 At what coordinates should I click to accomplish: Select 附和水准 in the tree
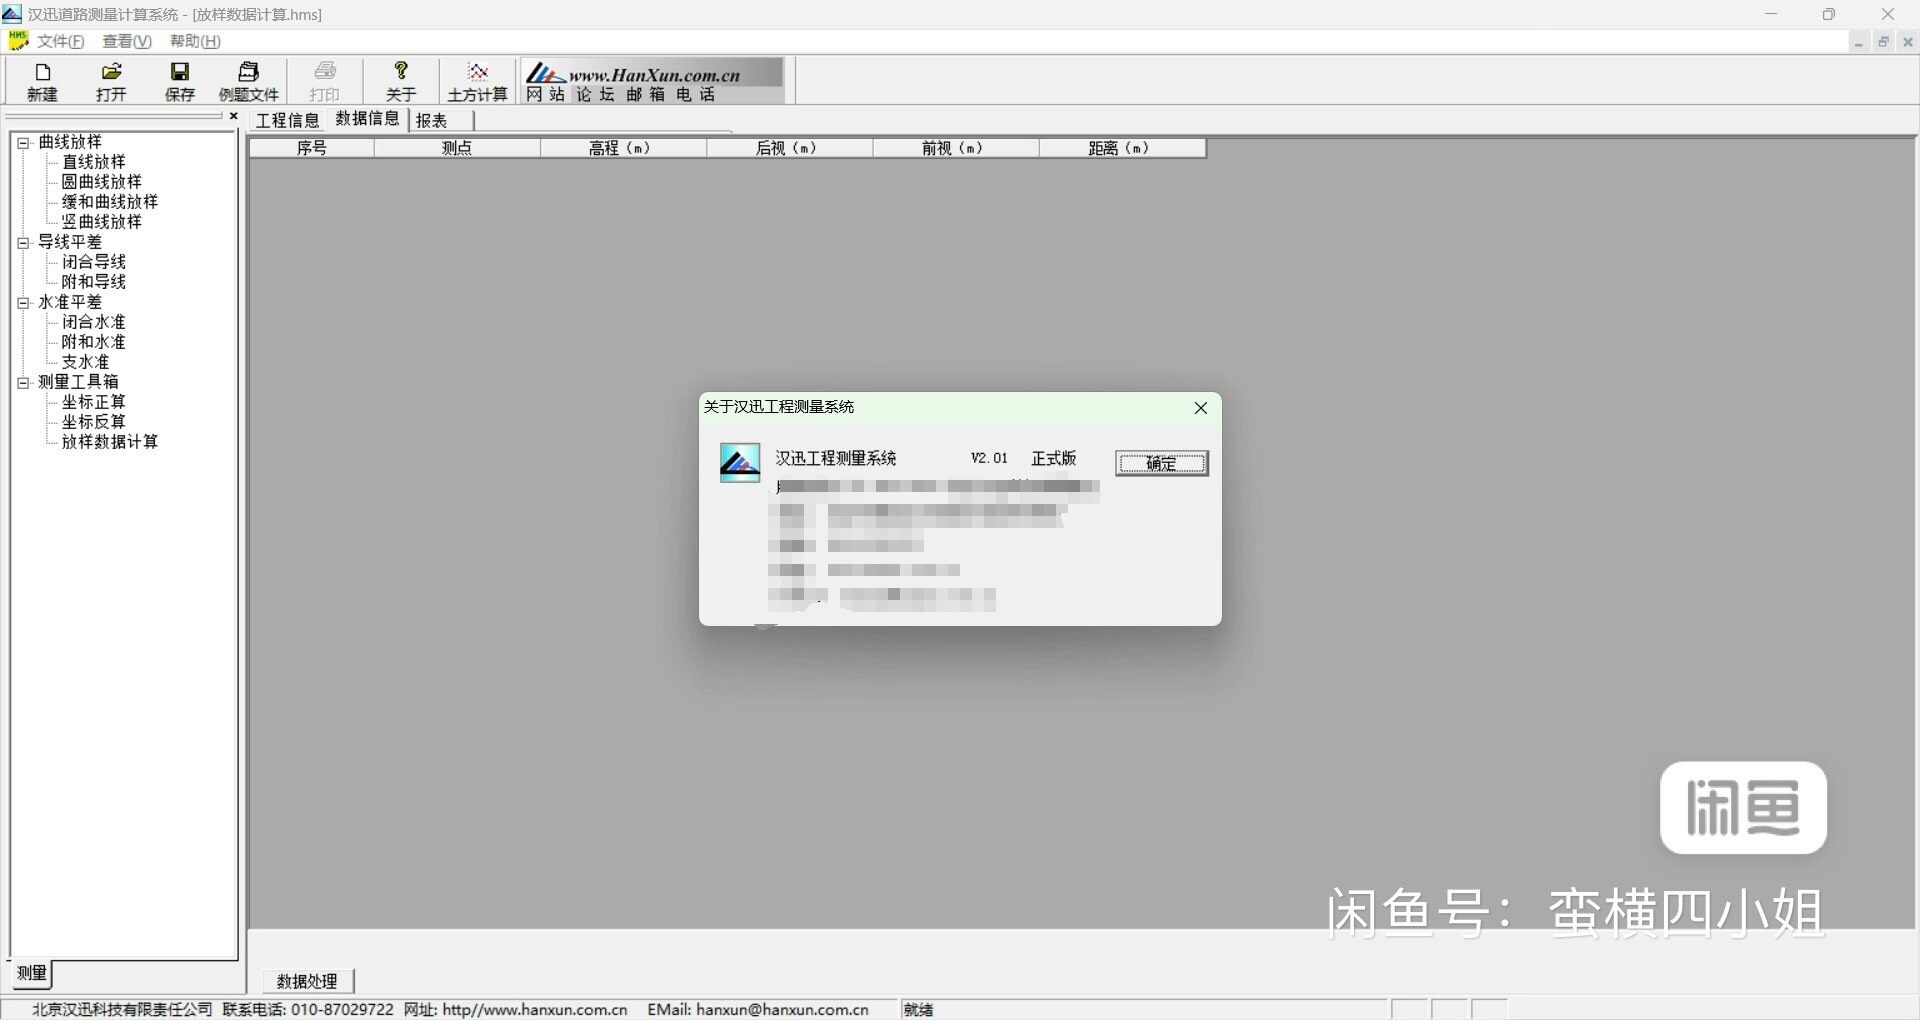click(x=94, y=342)
